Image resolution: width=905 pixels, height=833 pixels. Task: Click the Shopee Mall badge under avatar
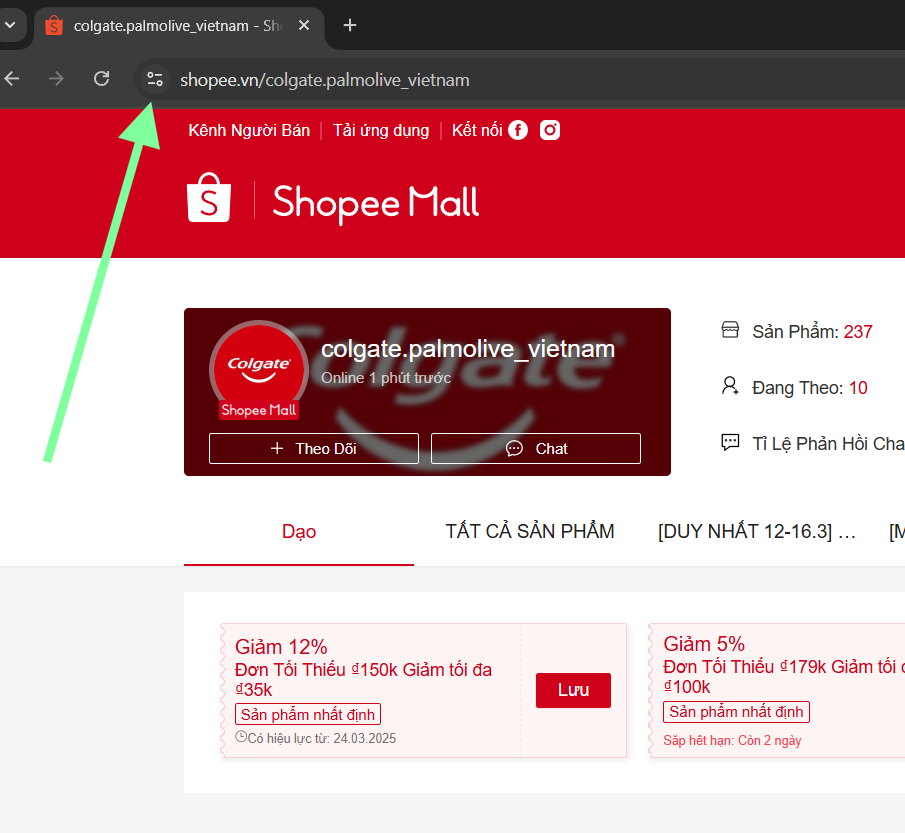(x=259, y=410)
